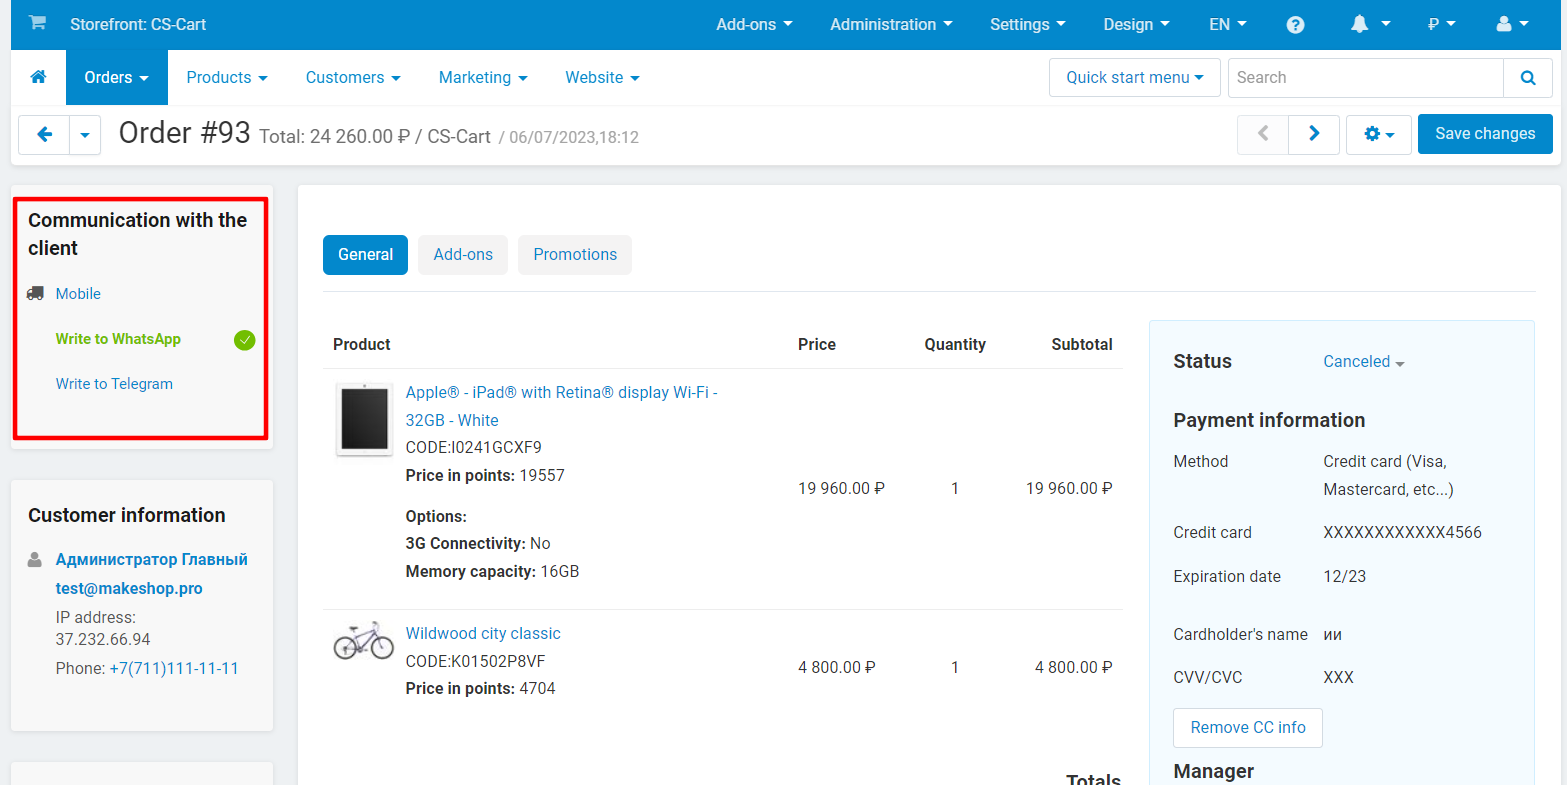Expand the ruble currency selector
The image size is (1567, 785).
1441,25
